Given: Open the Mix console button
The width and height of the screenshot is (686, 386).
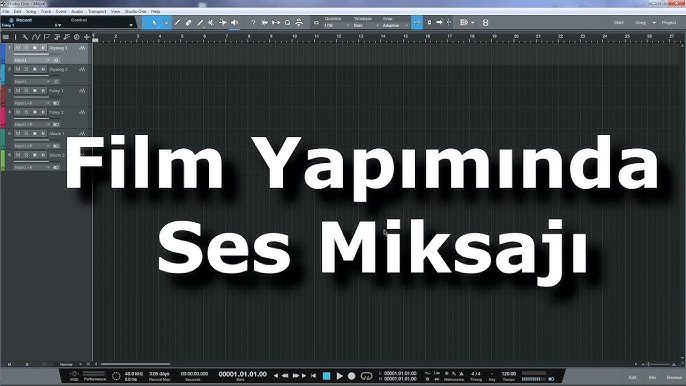Looking at the screenshot, I should (x=652, y=377).
